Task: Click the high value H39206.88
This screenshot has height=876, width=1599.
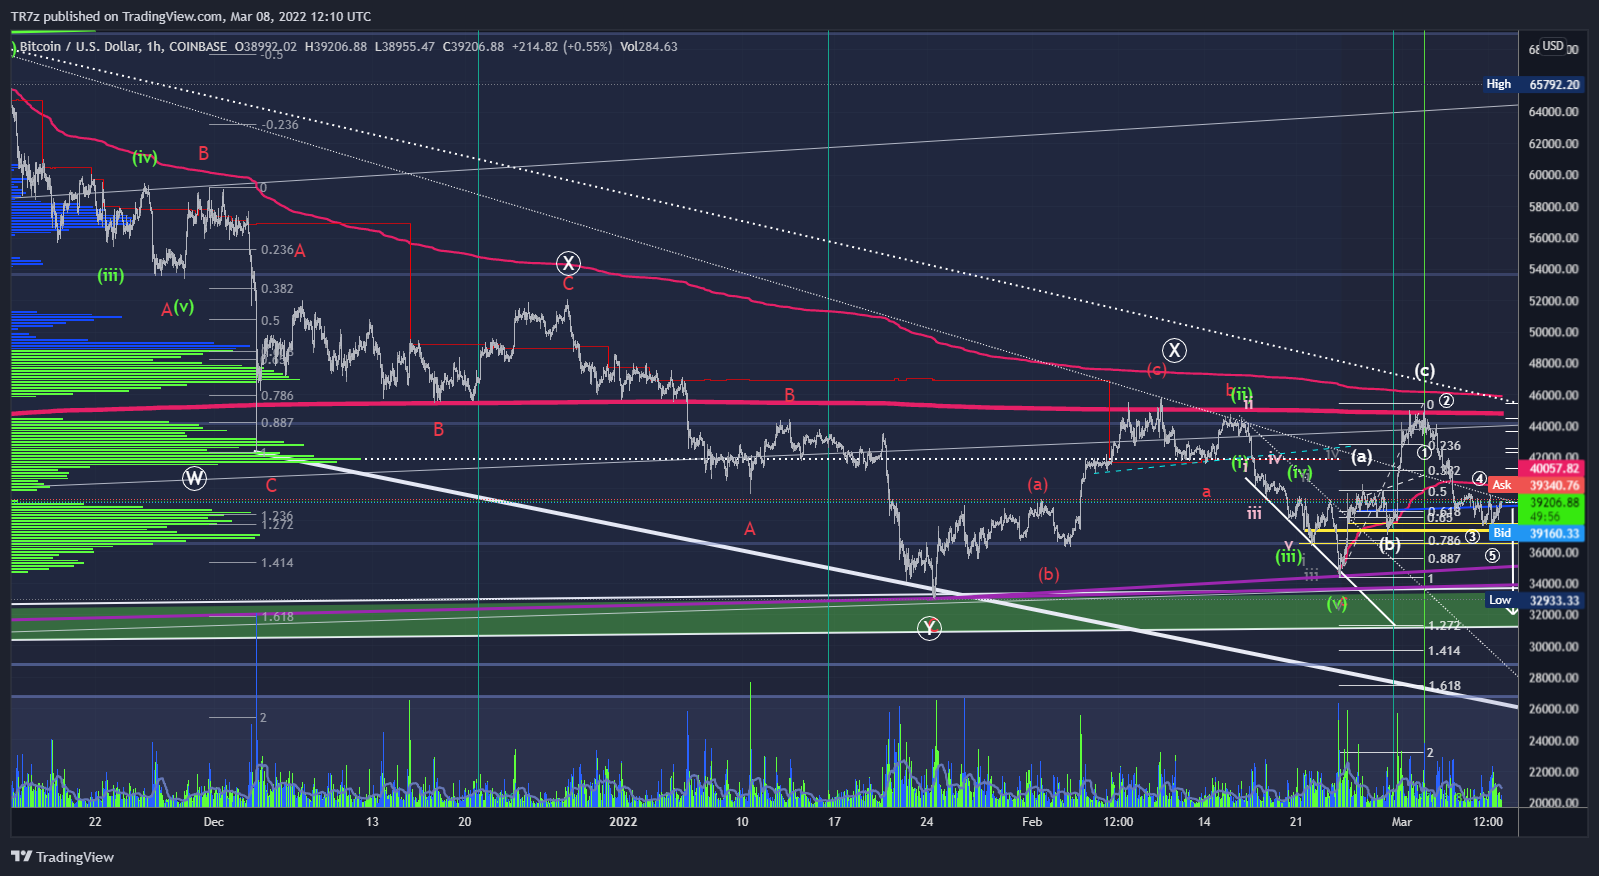Action: (336, 47)
